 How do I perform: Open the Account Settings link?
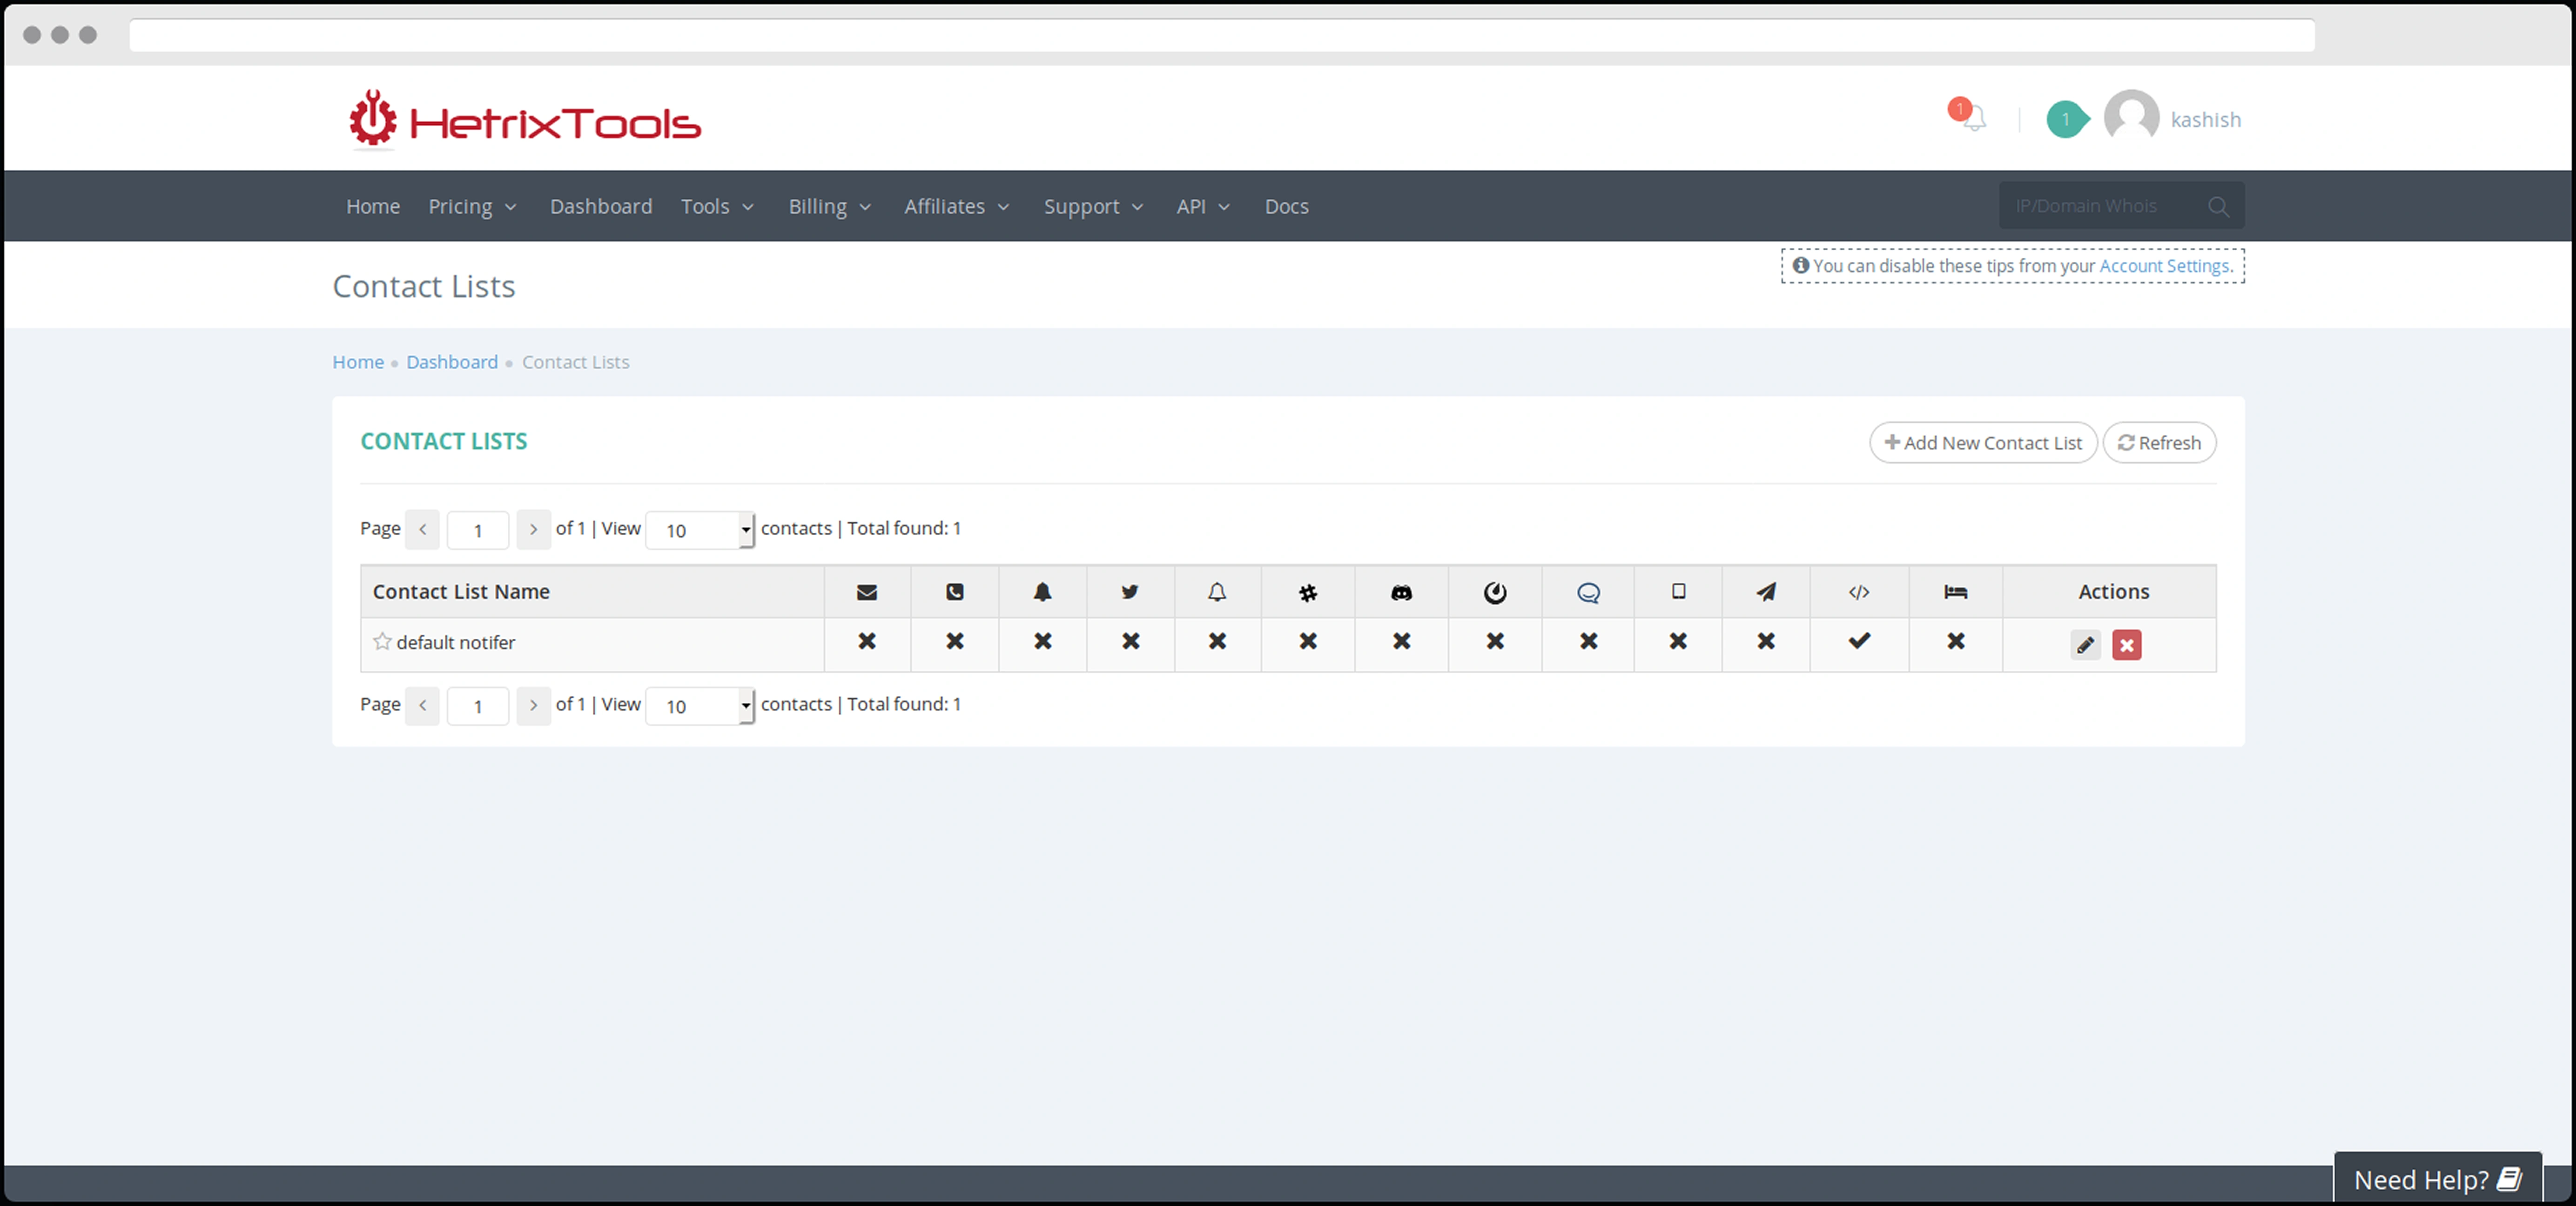click(x=2163, y=266)
